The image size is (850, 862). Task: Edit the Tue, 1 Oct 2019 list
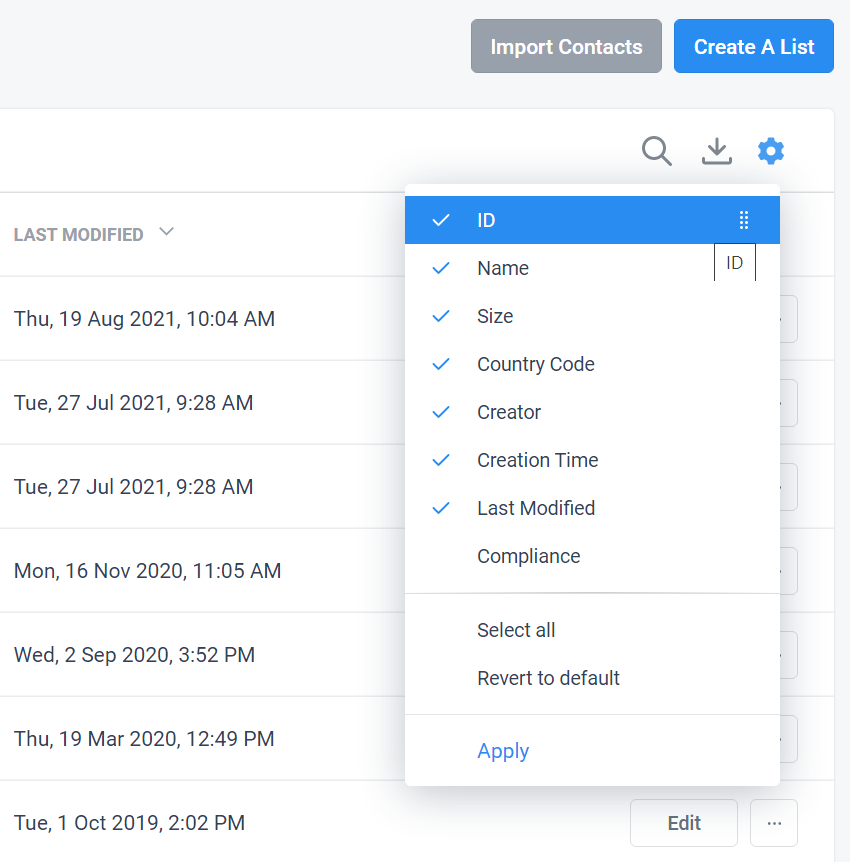(x=684, y=822)
